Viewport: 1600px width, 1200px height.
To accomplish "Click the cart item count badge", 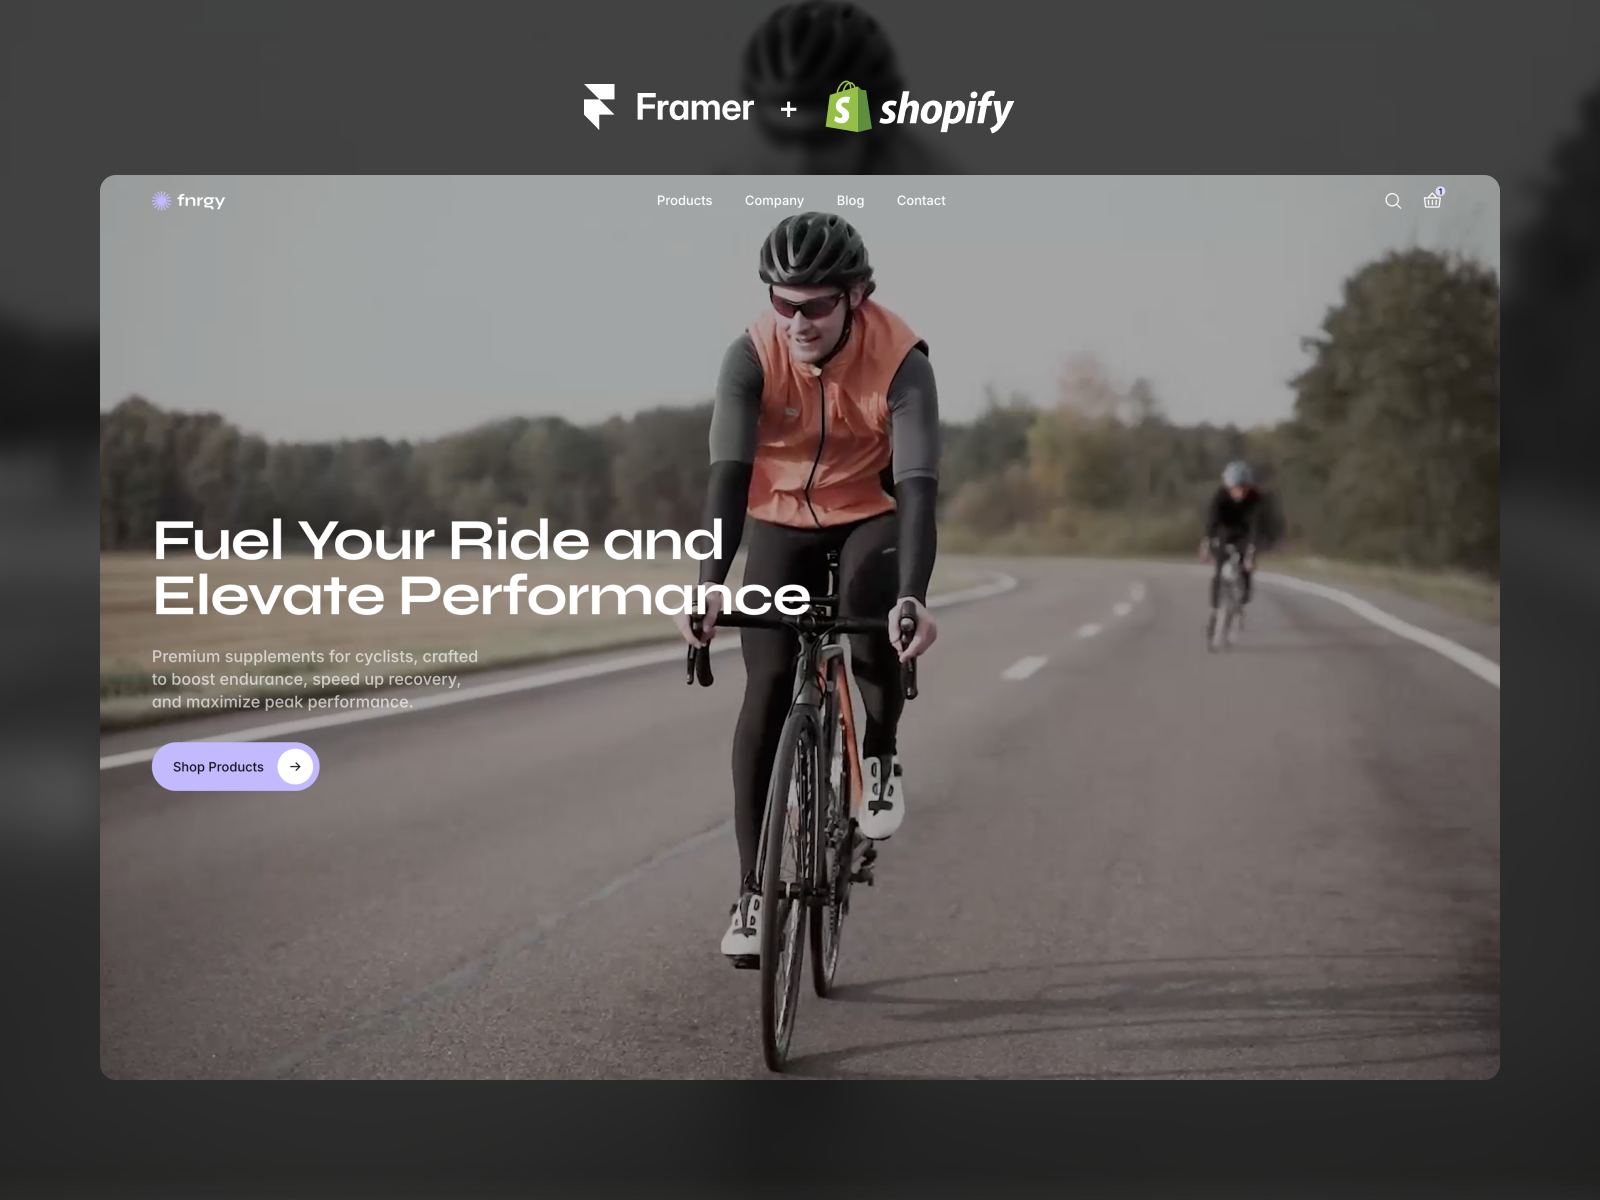I will tap(1440, 191).
